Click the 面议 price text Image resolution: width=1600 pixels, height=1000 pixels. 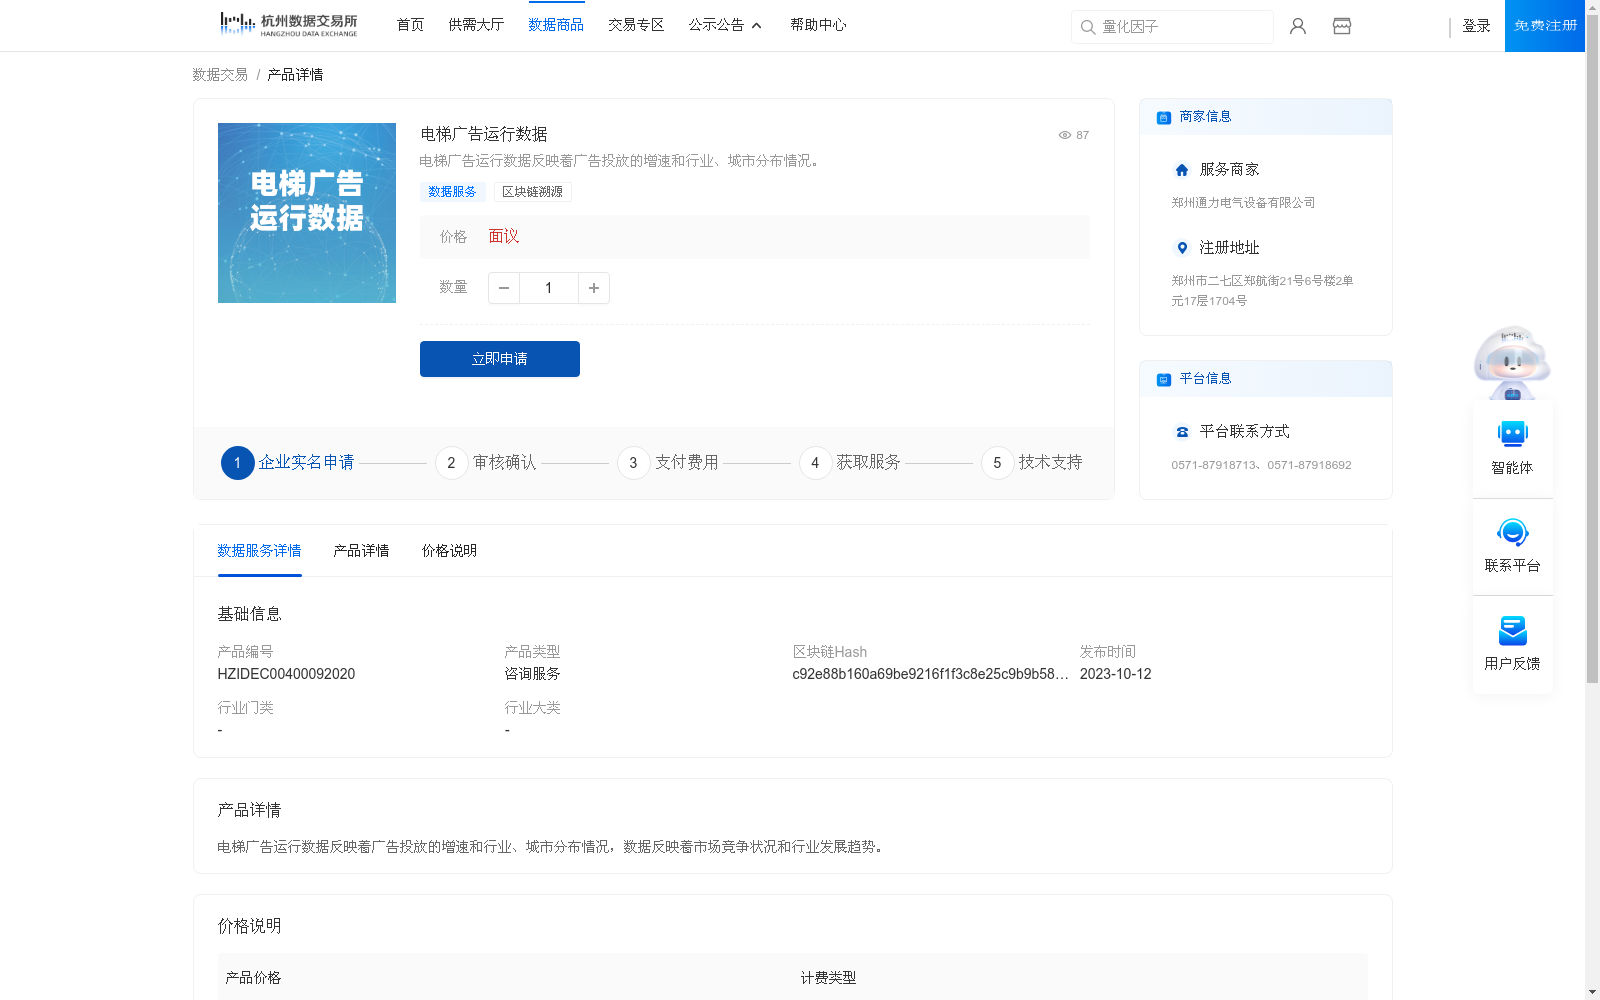503,237
